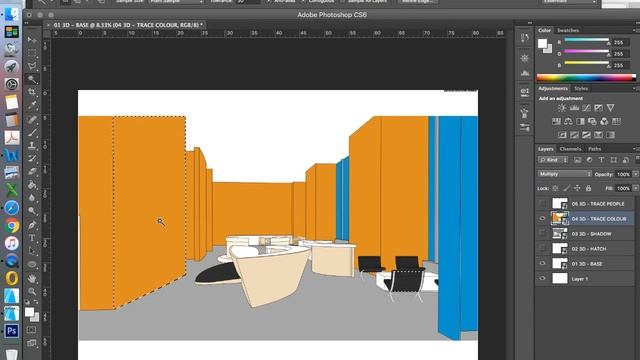Show the 03 3D - SHADOW layer
This screenshot has height=360, width=640.
coord(542,234)
